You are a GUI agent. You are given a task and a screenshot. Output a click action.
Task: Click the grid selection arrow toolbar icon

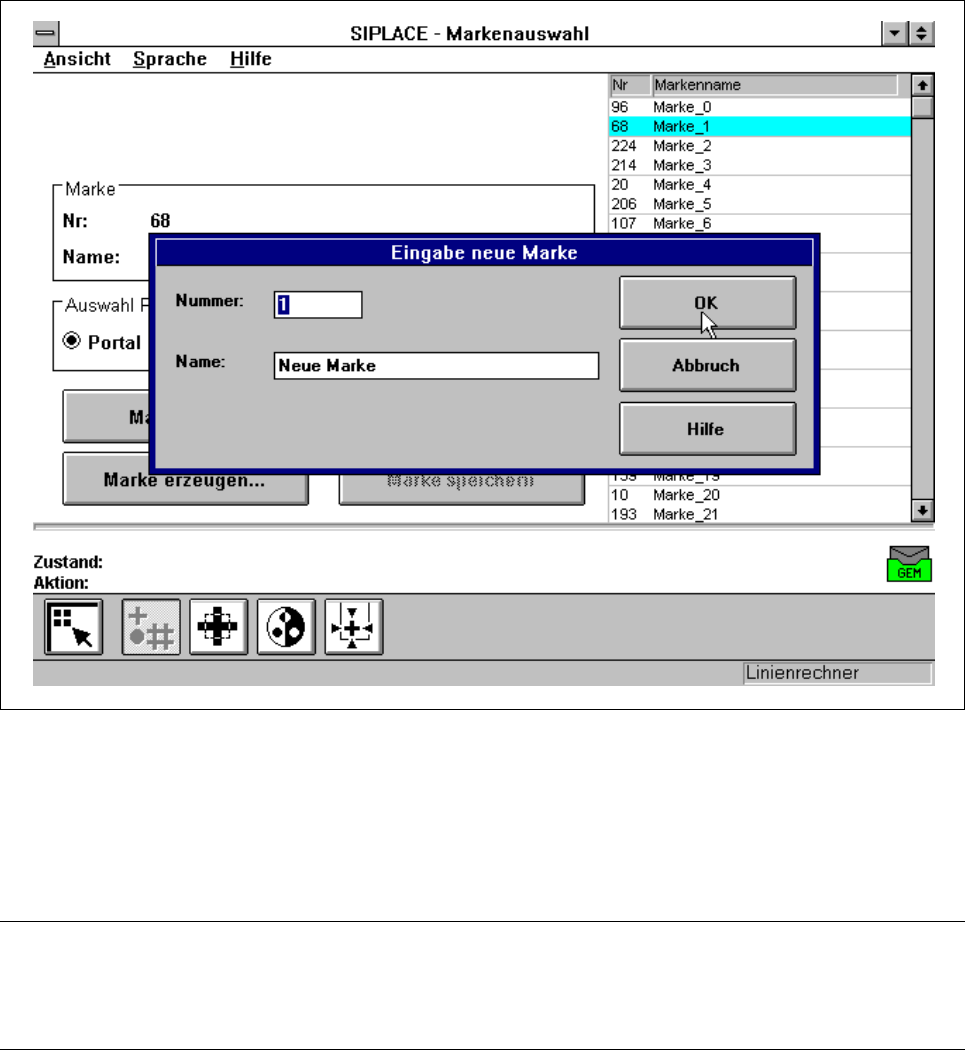[x=74, y=627]
